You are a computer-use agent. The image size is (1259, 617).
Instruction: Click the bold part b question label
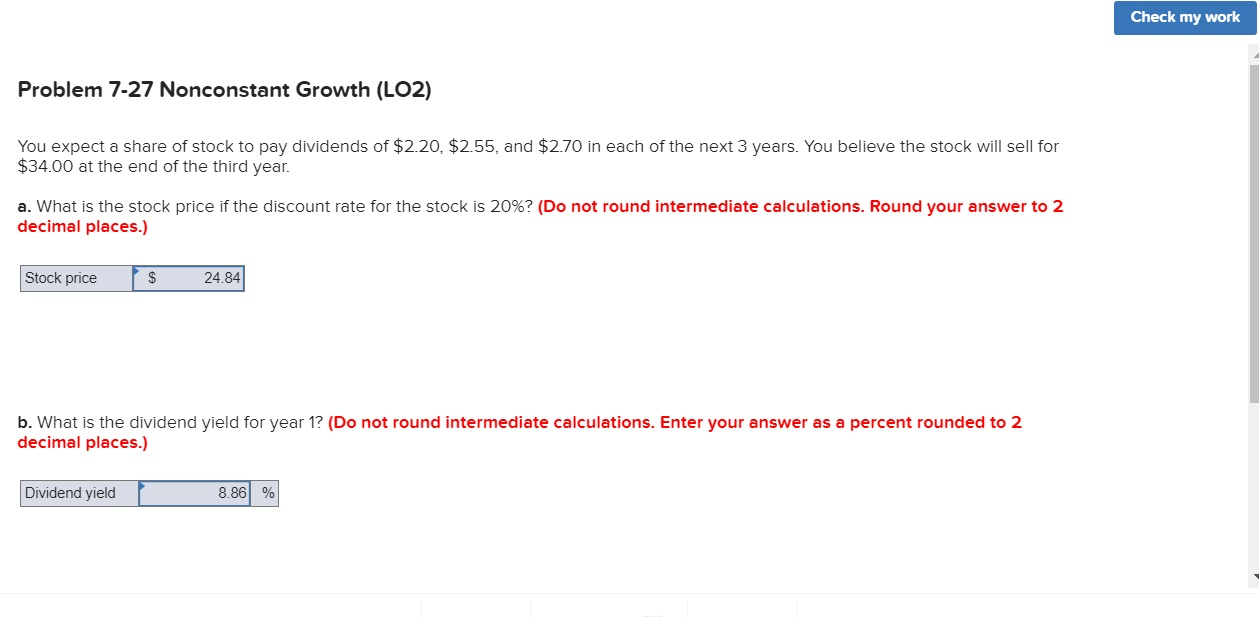tap(24, 422)
